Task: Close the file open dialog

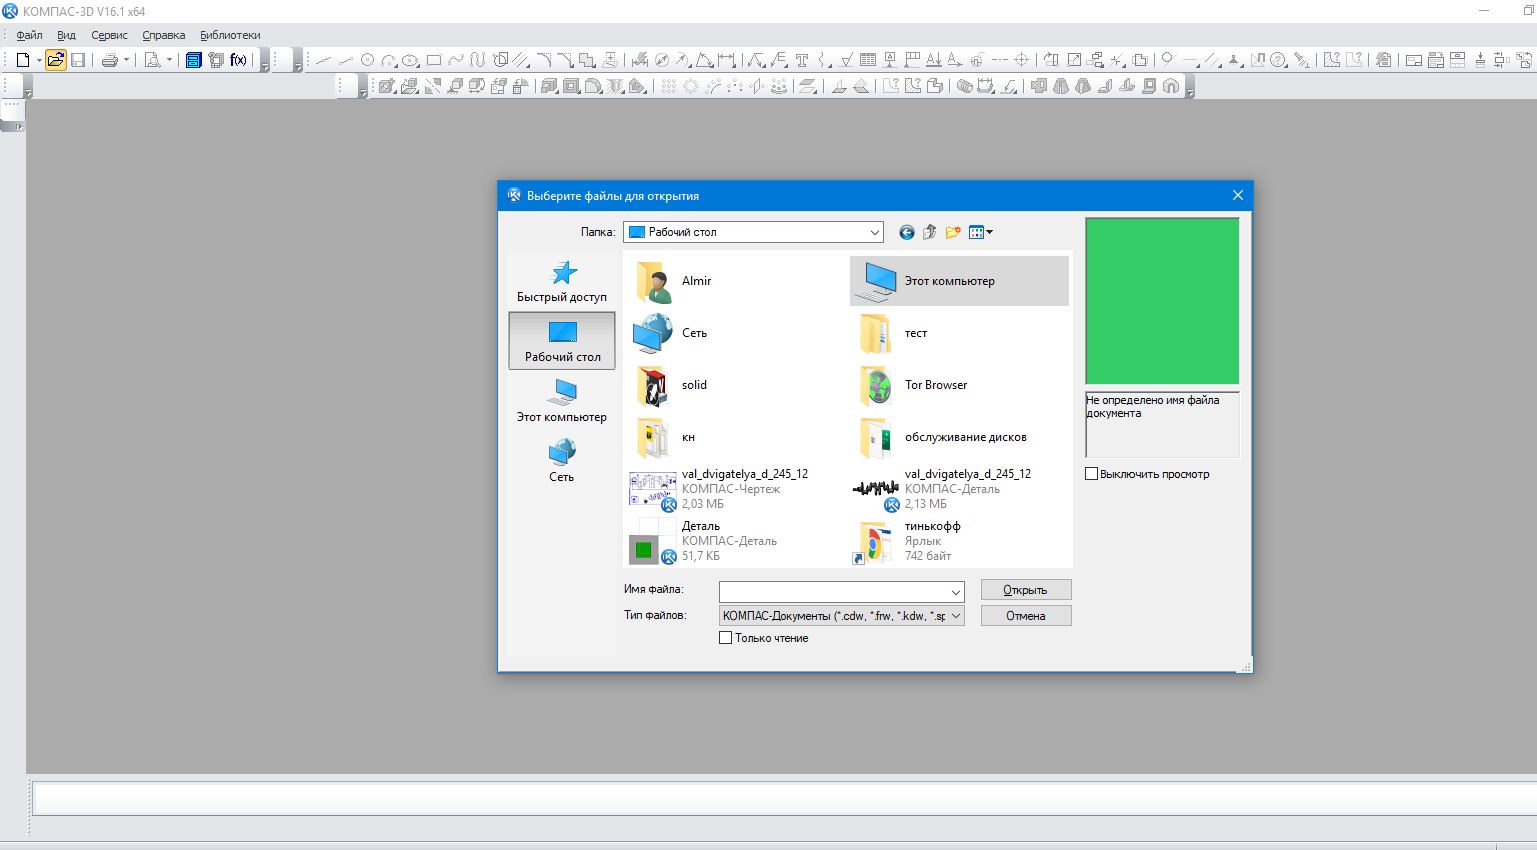Action: (x=1237, y=195)
